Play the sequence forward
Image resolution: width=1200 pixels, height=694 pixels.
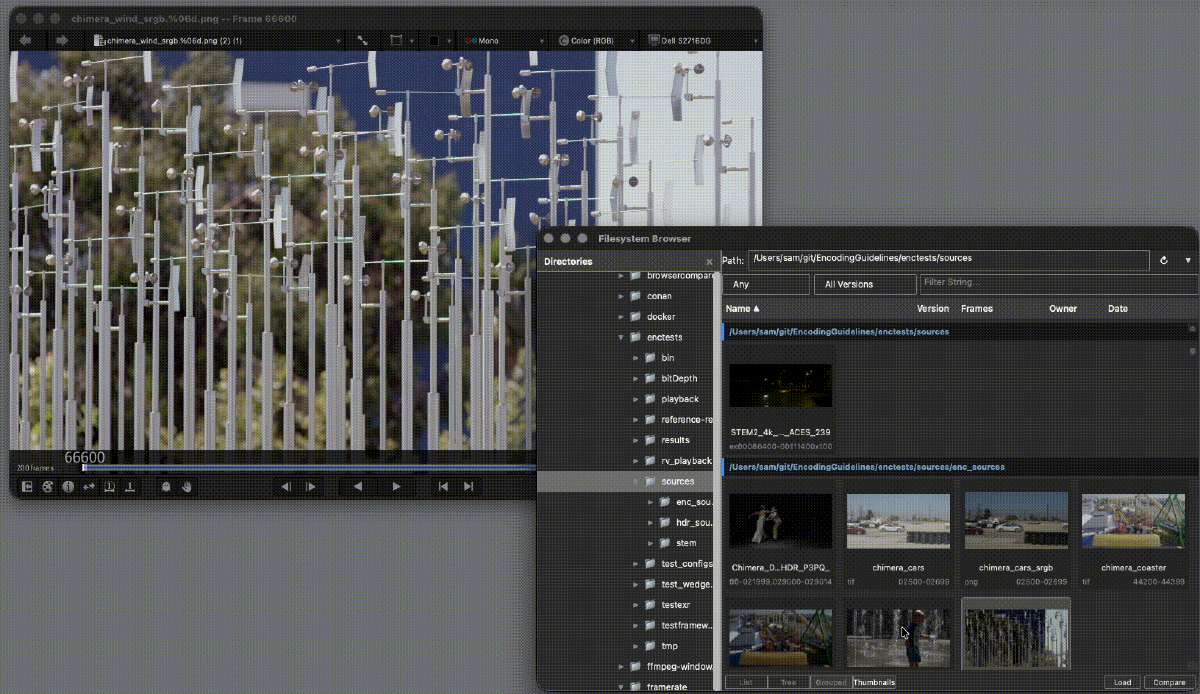coord(397,487)
